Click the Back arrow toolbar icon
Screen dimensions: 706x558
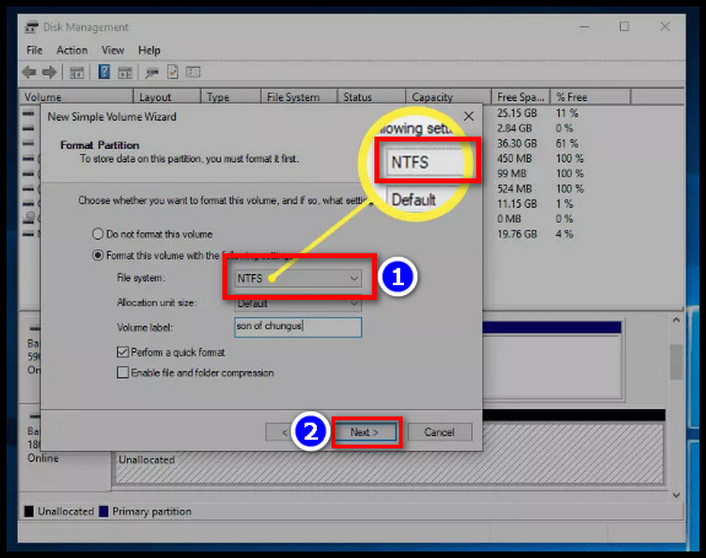29,72
